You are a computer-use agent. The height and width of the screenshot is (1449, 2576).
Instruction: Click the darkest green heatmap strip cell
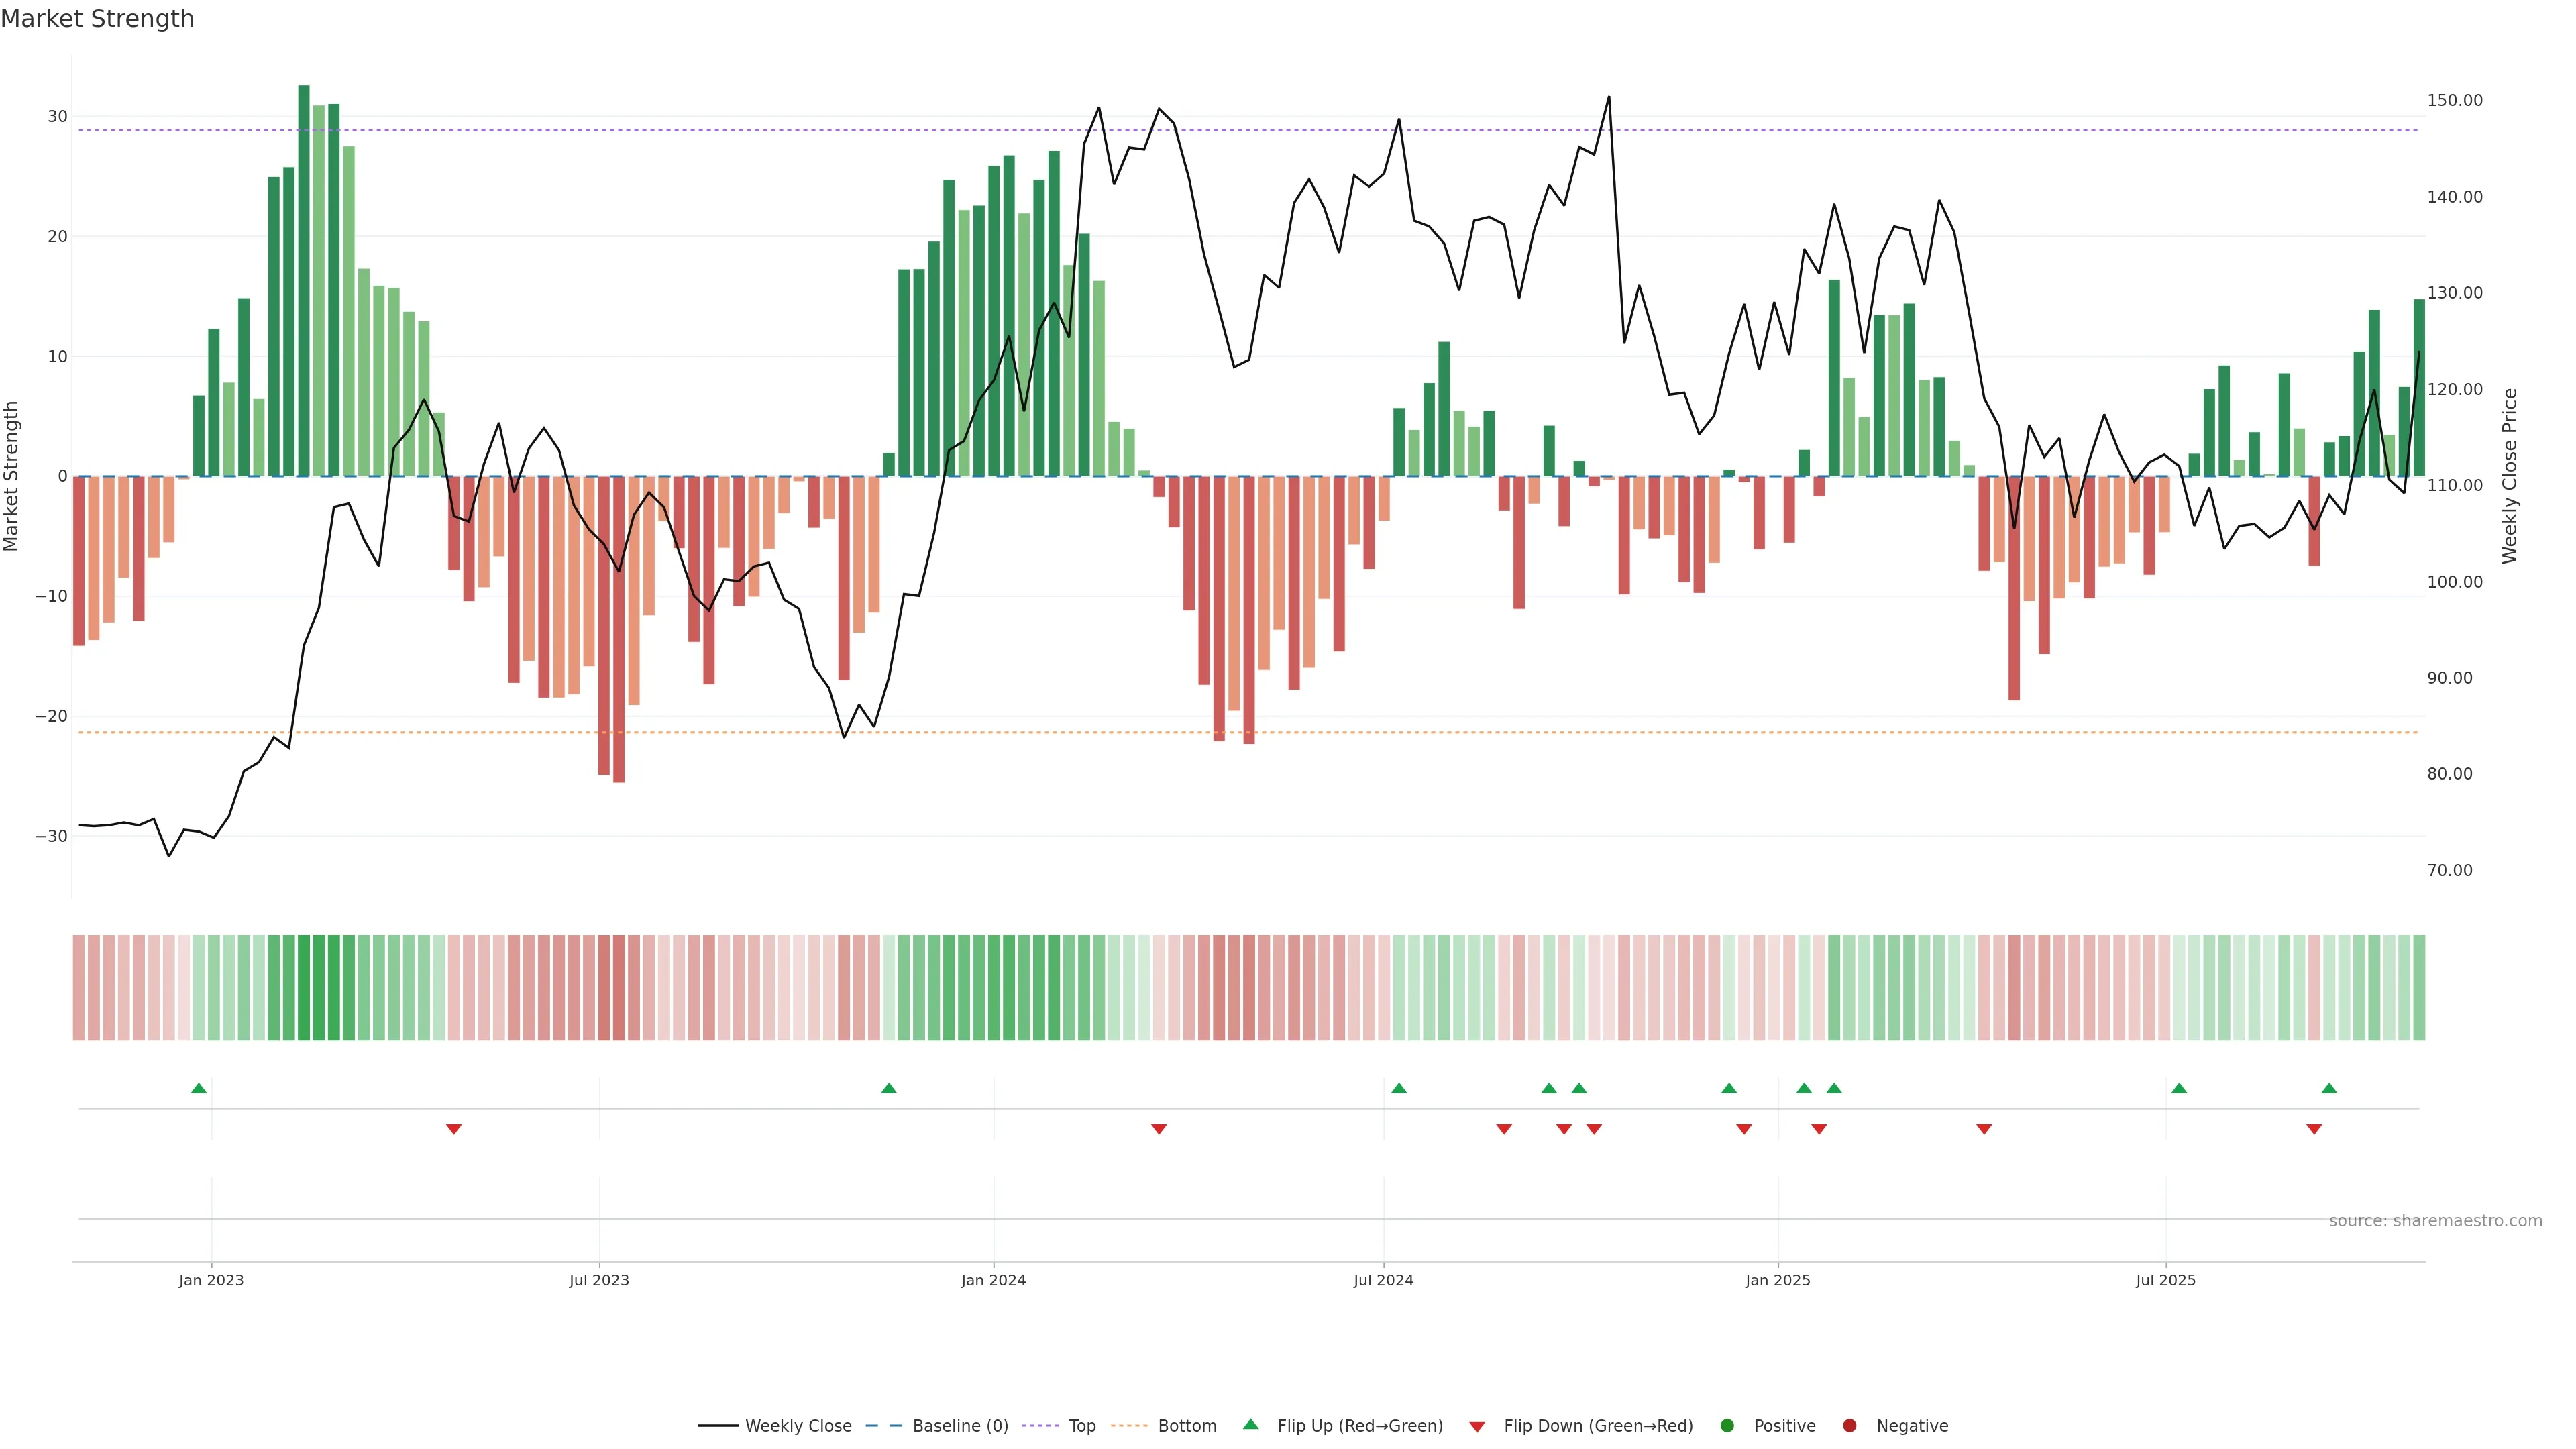point(304,988)
